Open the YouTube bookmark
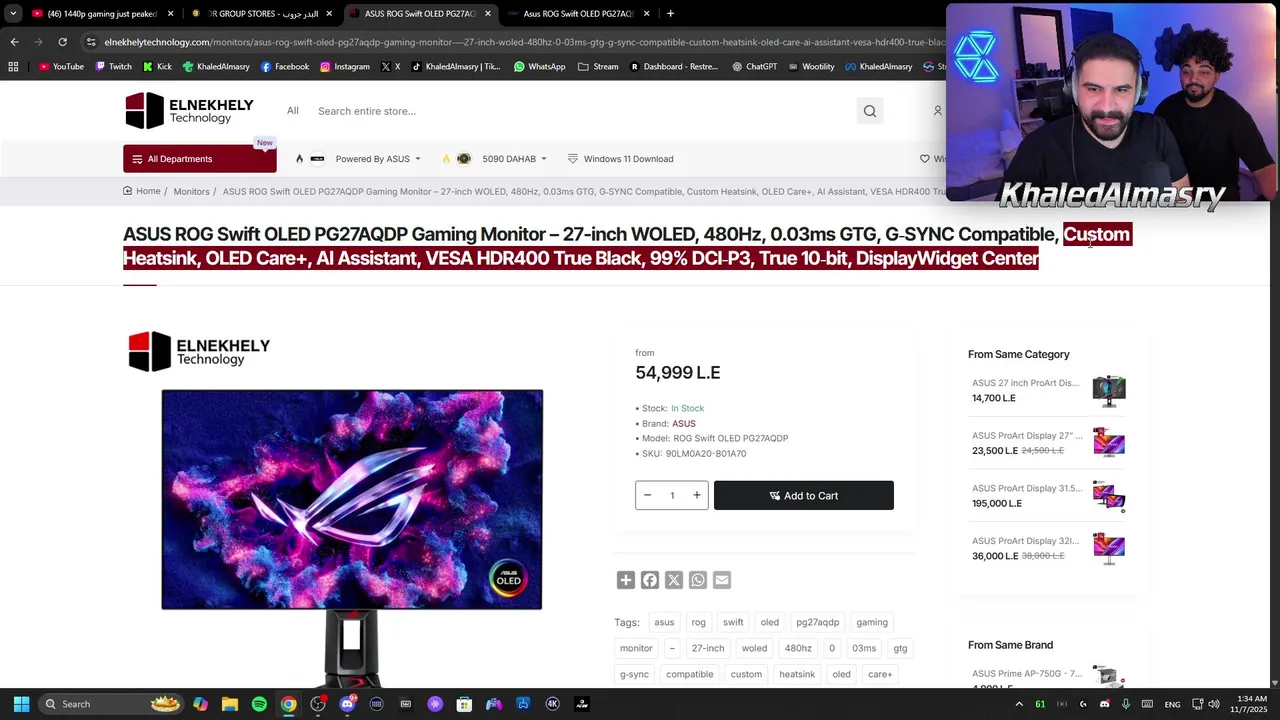 (x=61, y=67)
